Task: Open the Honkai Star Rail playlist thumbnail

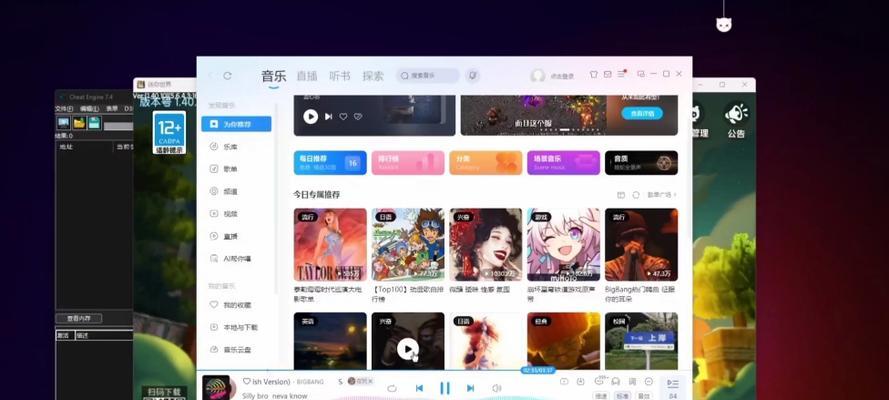Action: point(564,245)
